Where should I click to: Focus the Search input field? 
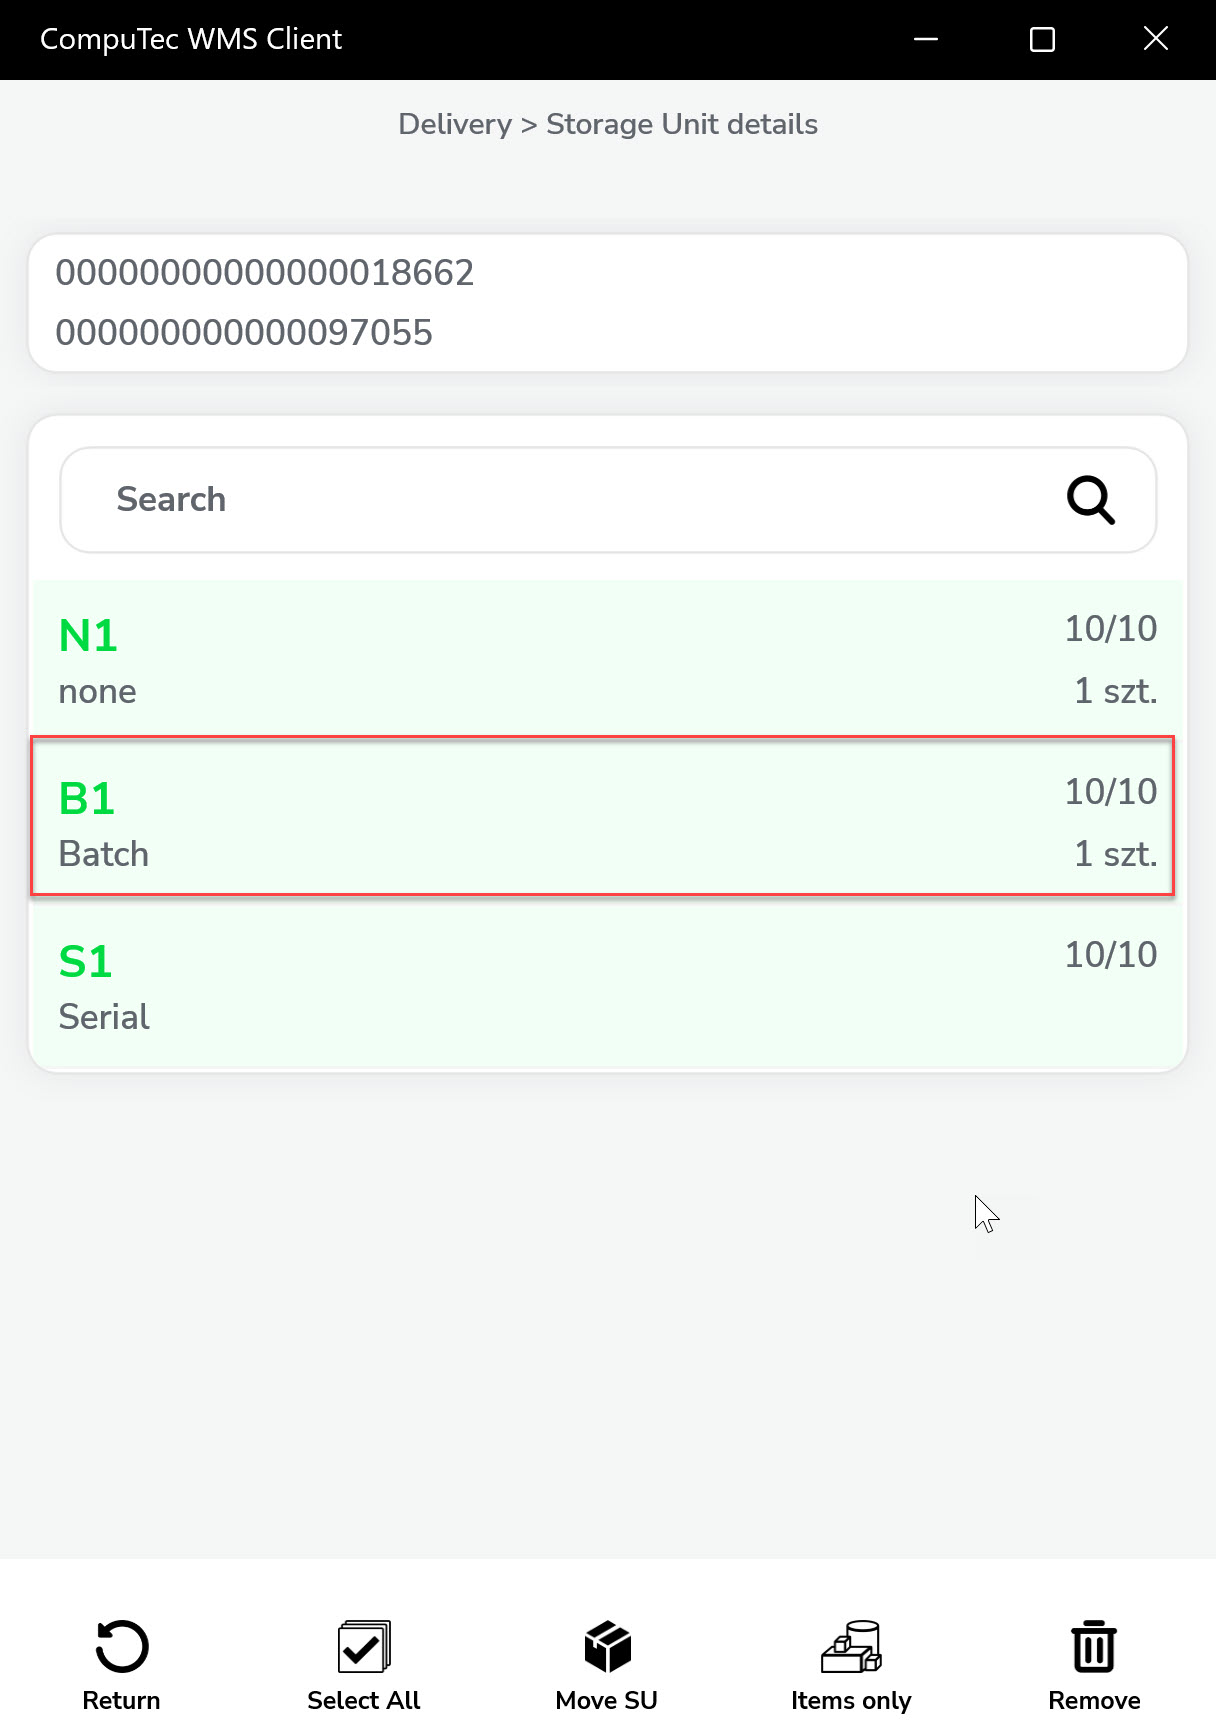coord(560,500)
